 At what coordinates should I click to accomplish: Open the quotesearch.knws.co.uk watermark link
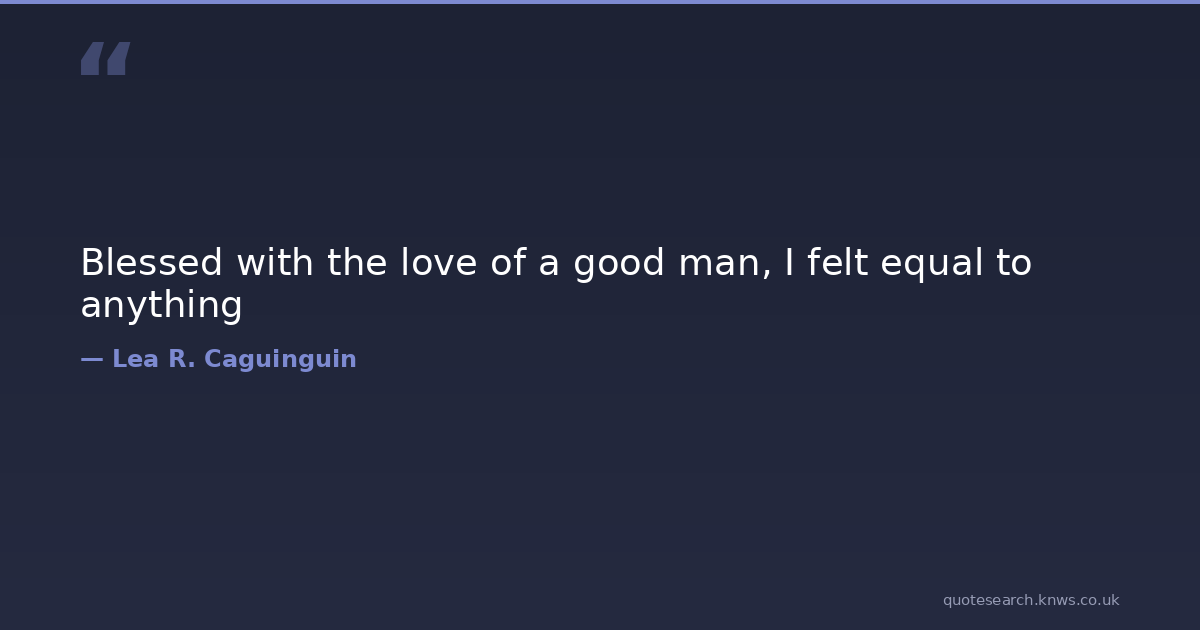[1030, 600]
